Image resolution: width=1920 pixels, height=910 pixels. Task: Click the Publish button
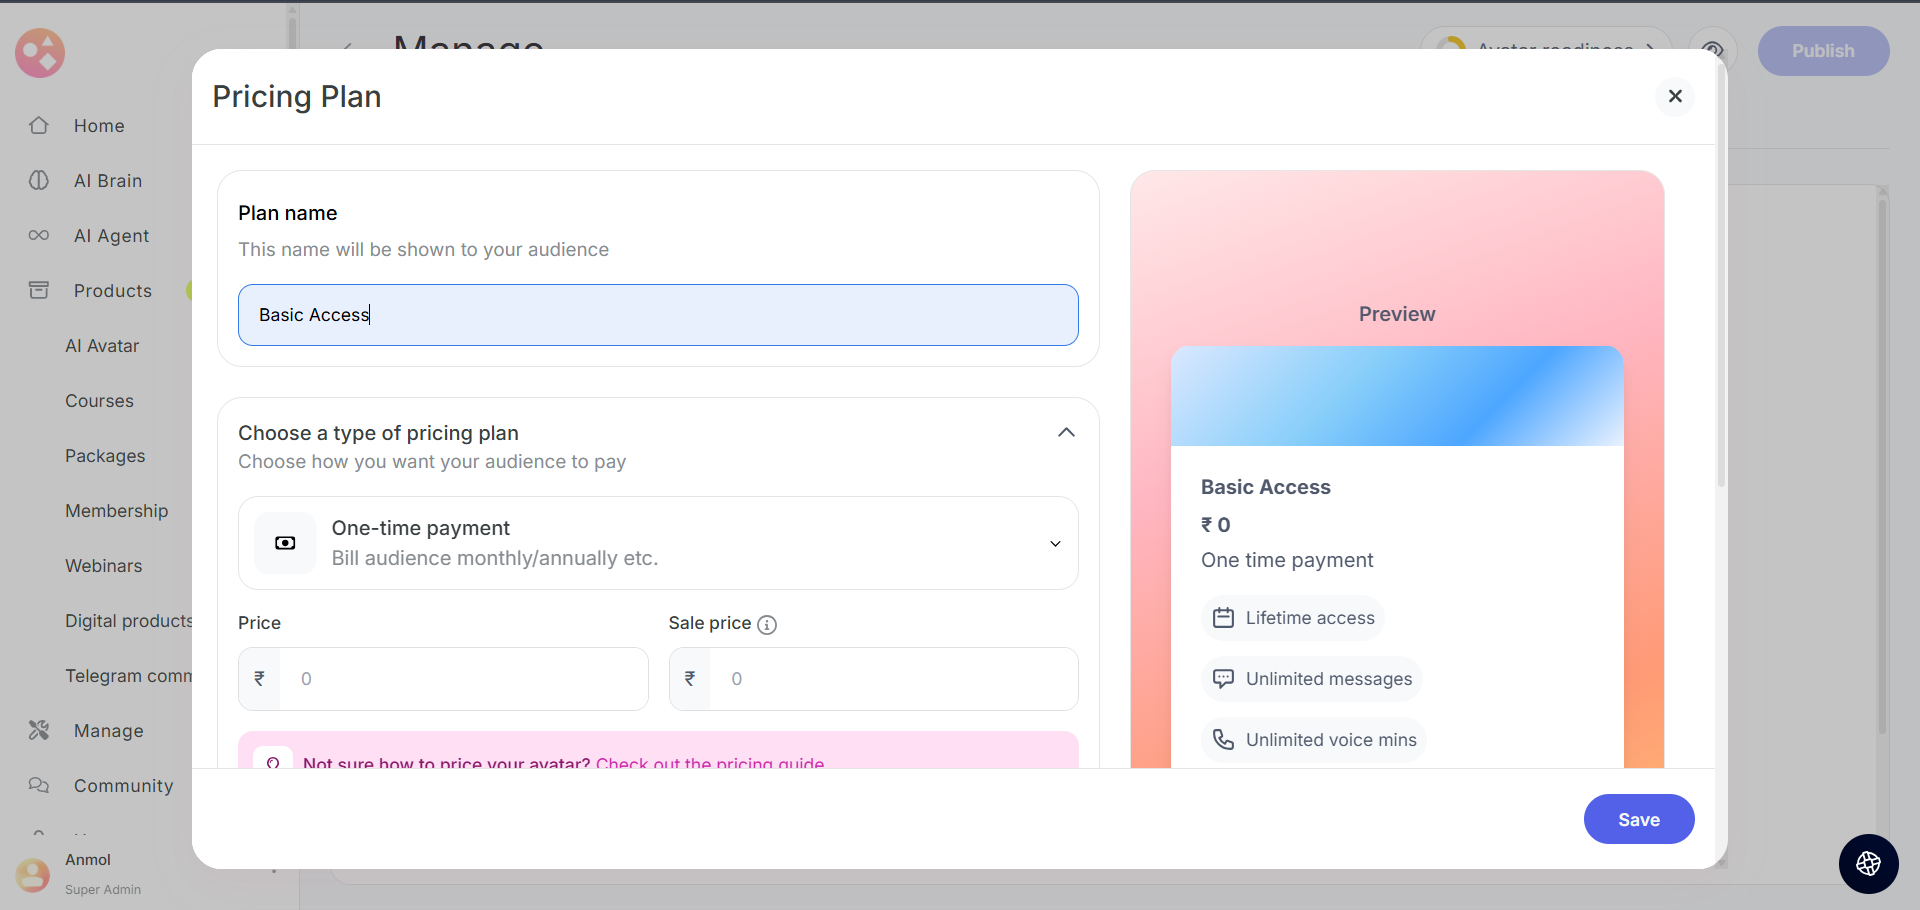(1822, 51)
